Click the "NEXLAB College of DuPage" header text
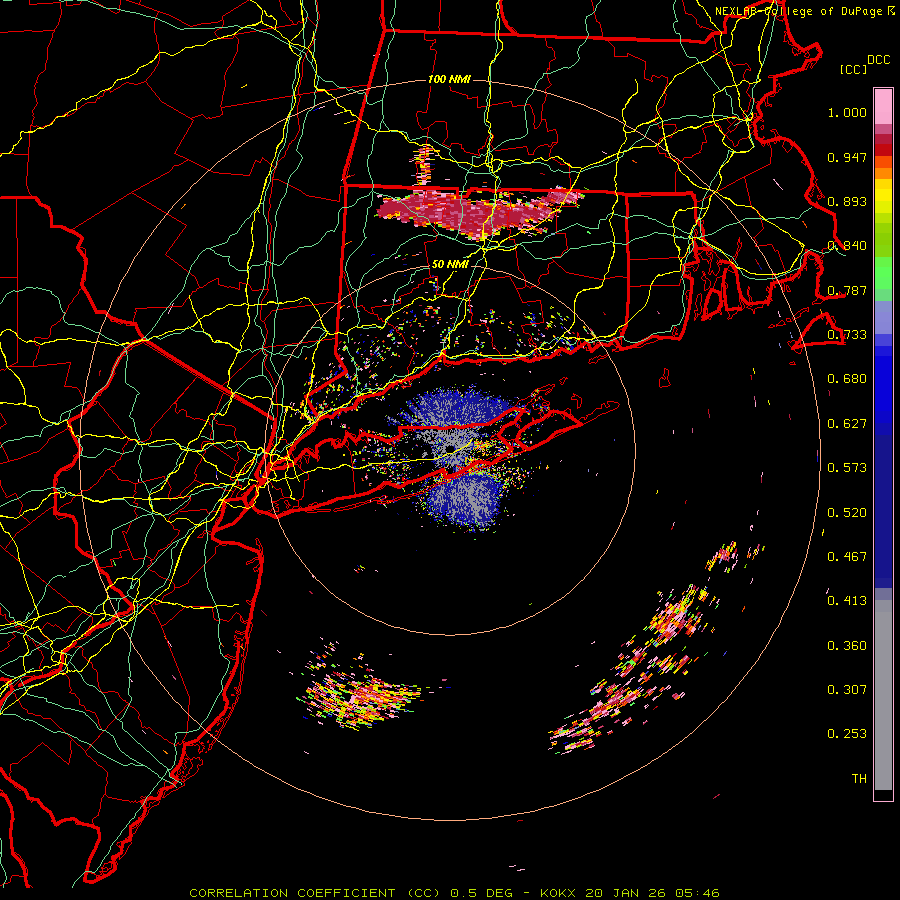The image size is (900, 900). pos(798,11)
